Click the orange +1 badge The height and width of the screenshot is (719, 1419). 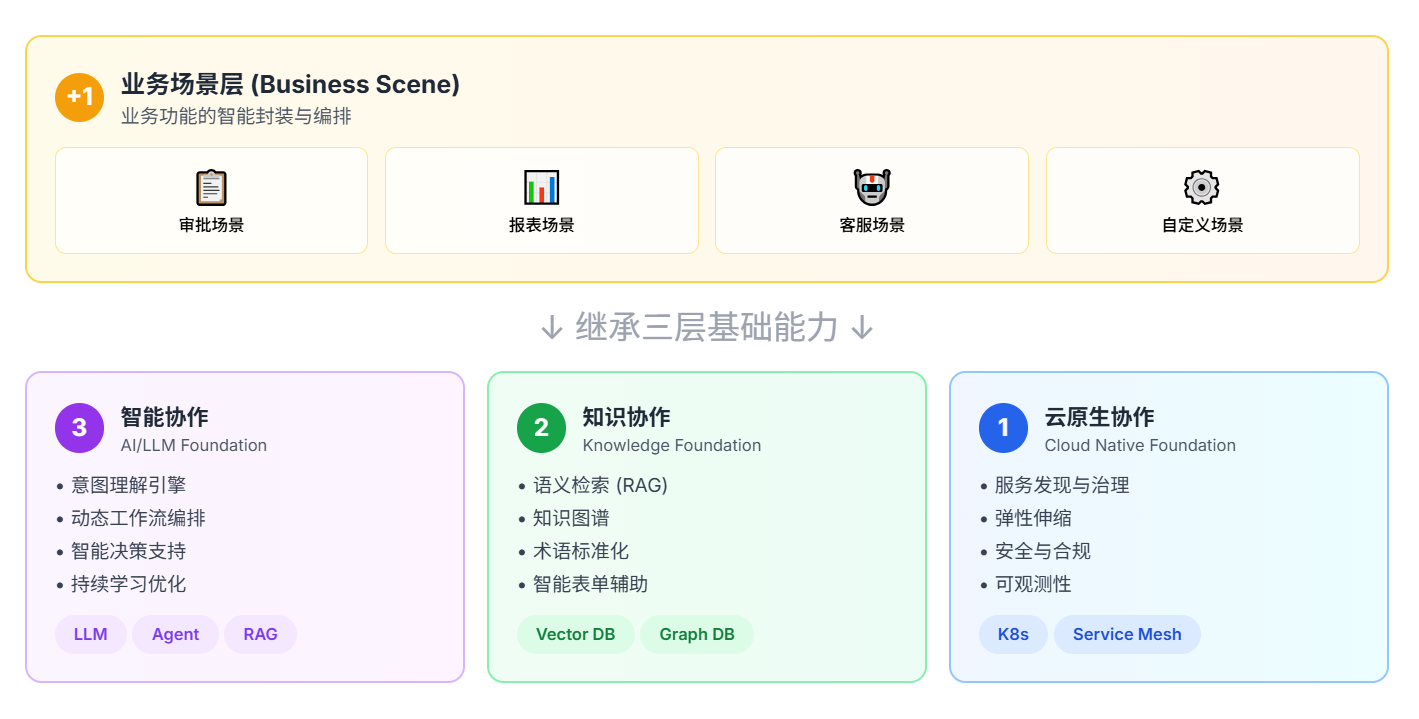point(79,97)
